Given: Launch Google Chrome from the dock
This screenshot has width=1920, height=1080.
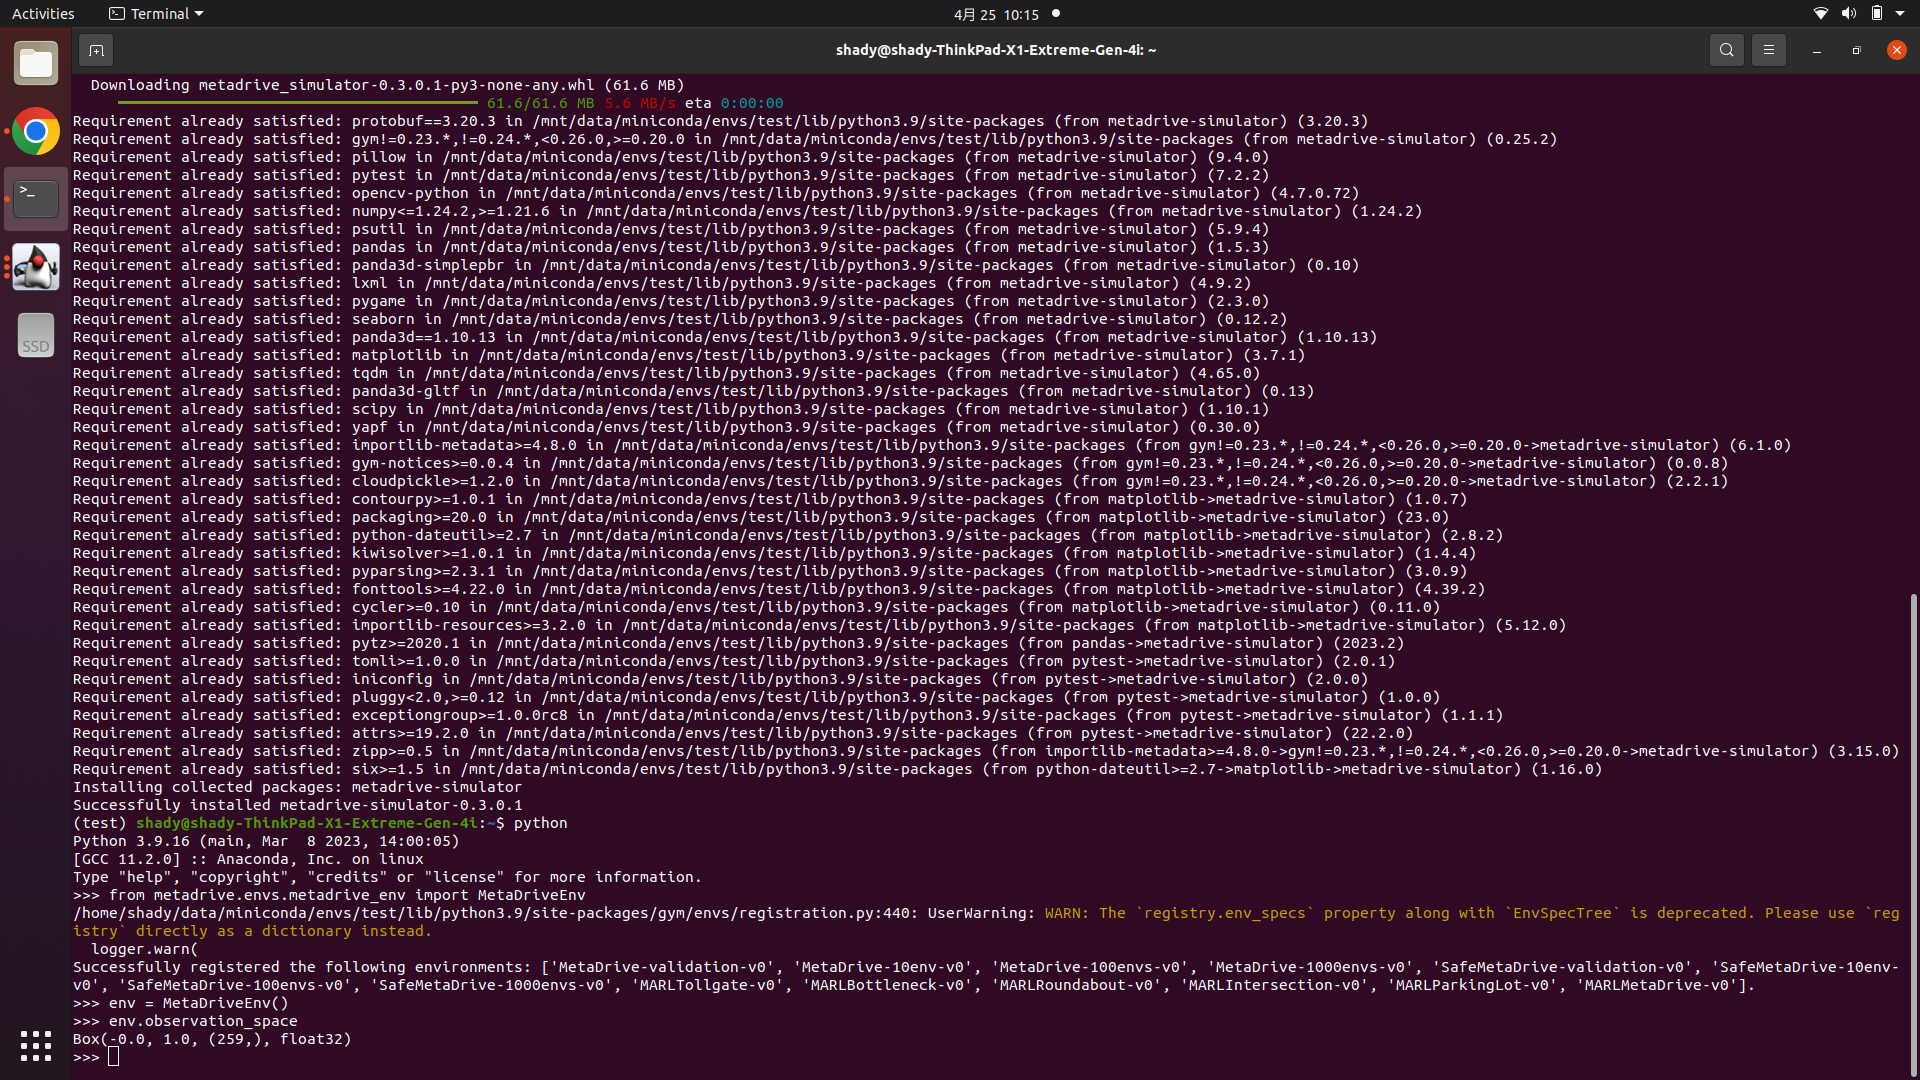Looking at the screenshot, I should [35, 131].
